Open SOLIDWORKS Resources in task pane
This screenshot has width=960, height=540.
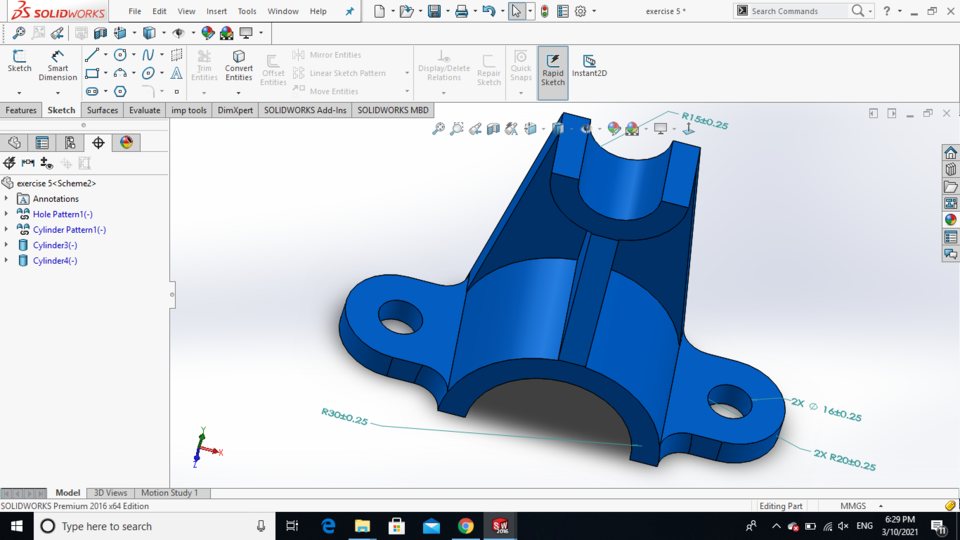tap(950, 152)
